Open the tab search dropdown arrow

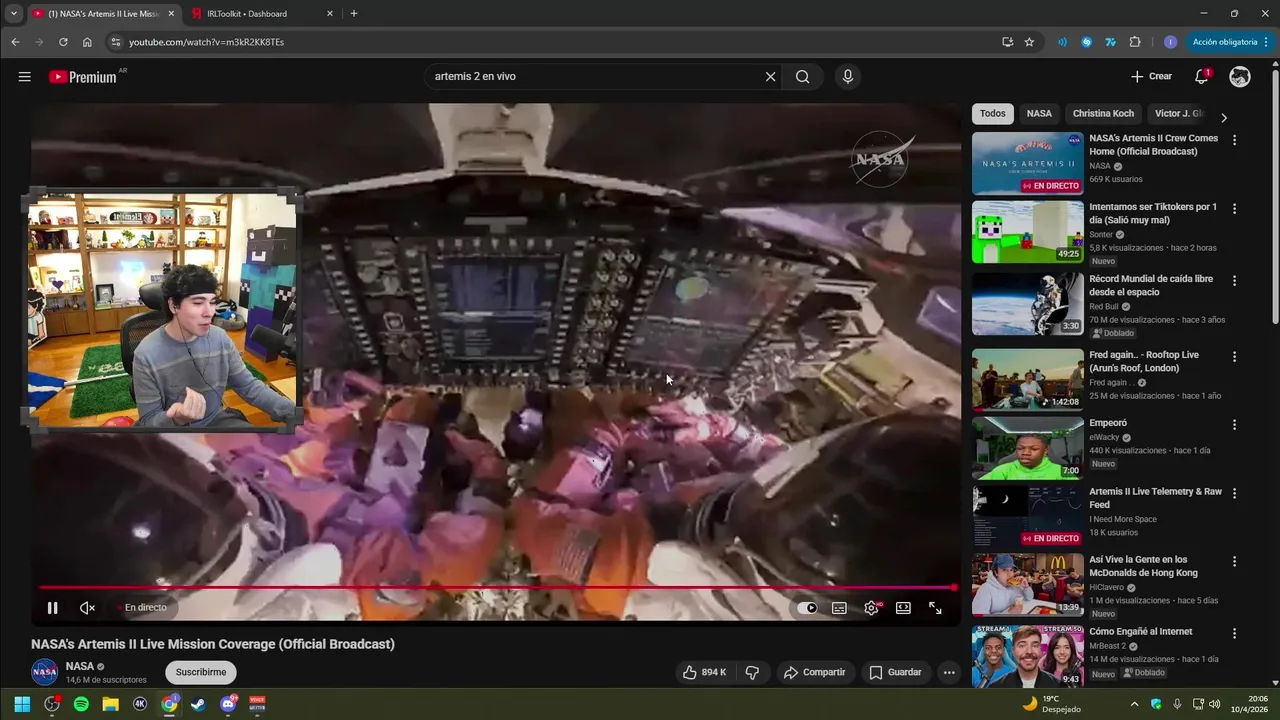coord(13,14)
